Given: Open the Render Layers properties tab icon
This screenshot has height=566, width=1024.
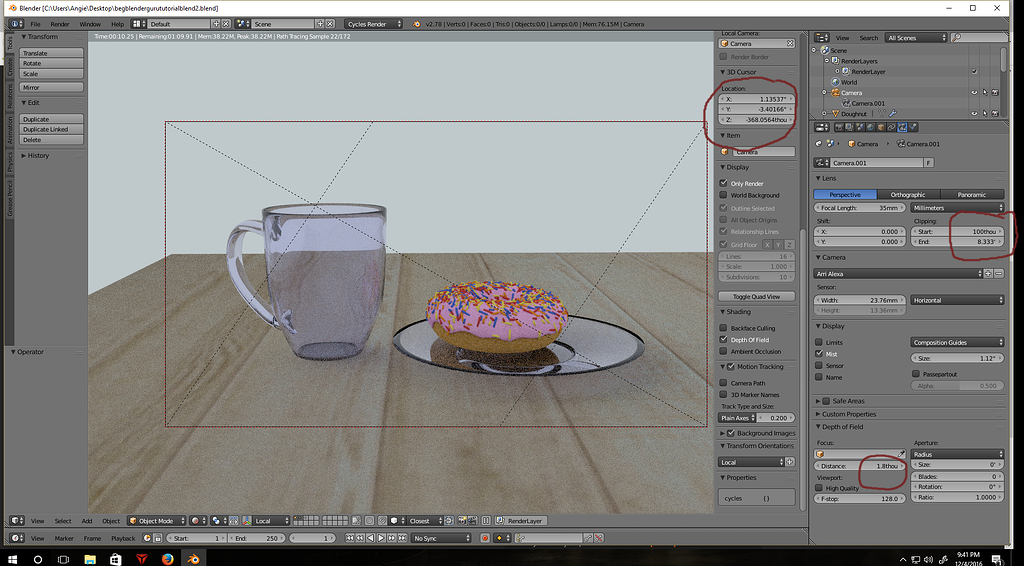Looking at the screenshot, I should click(850, 127).
